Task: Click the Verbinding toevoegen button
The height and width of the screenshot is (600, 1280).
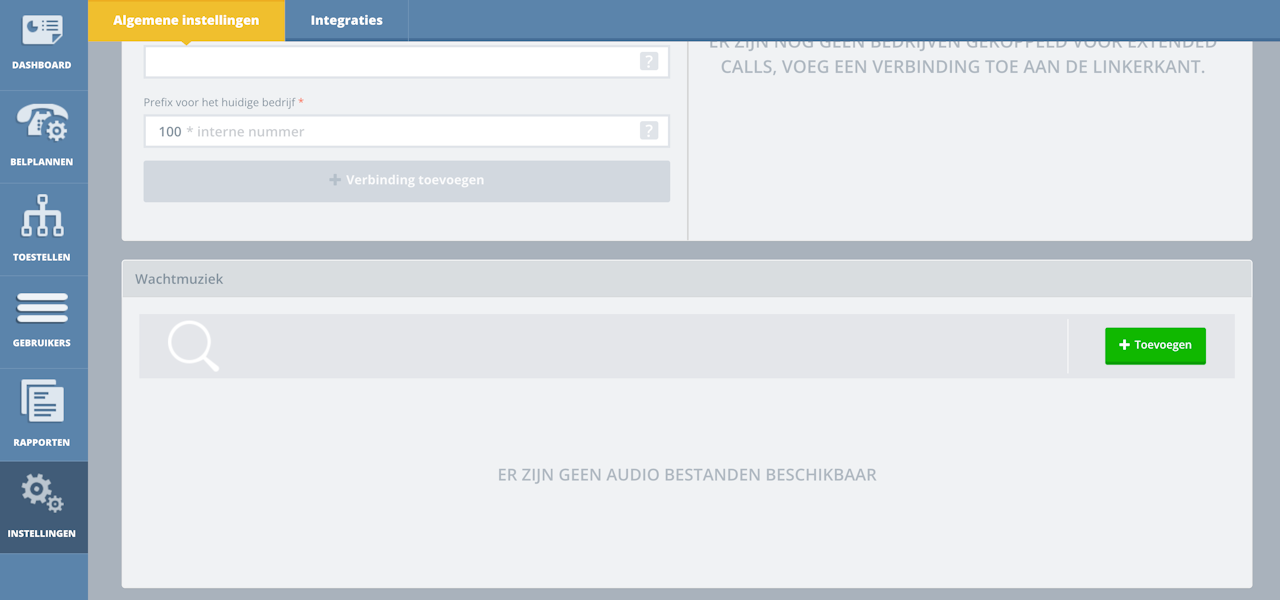Action: pos(407,181)
